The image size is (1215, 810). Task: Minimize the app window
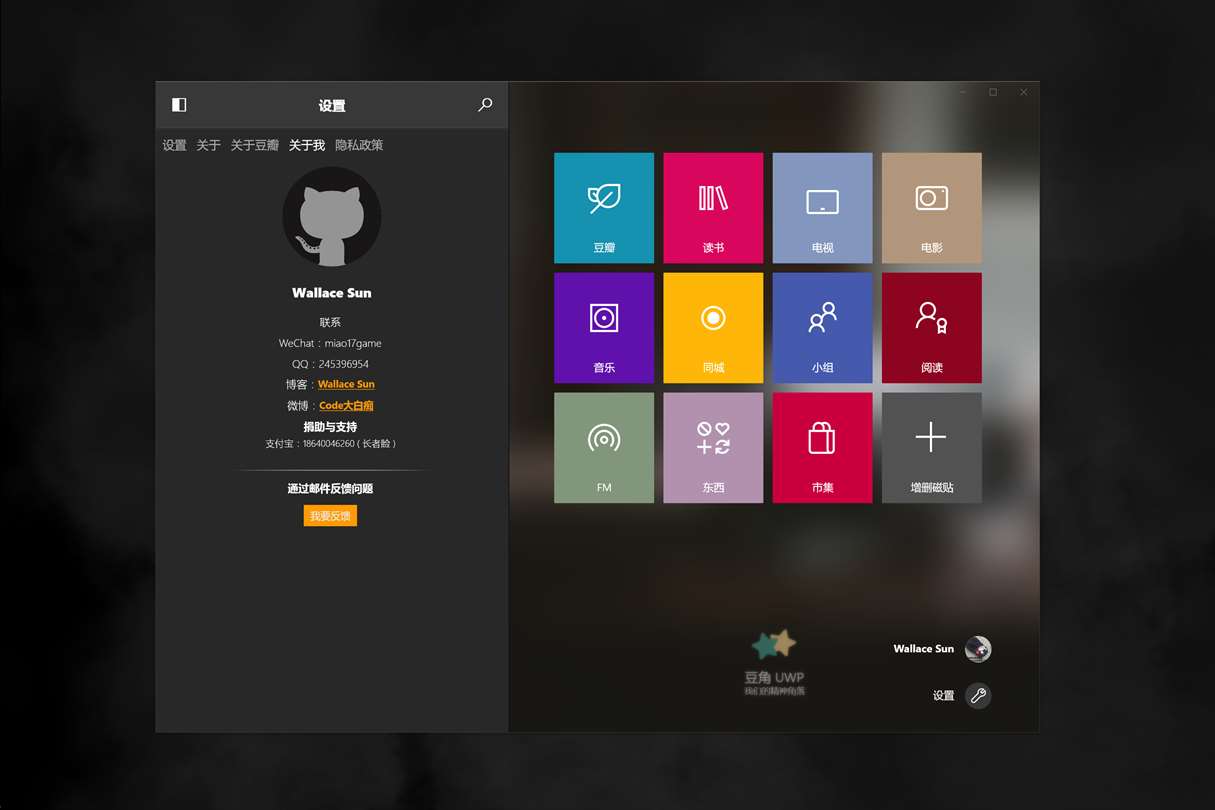tap(963, 92)
